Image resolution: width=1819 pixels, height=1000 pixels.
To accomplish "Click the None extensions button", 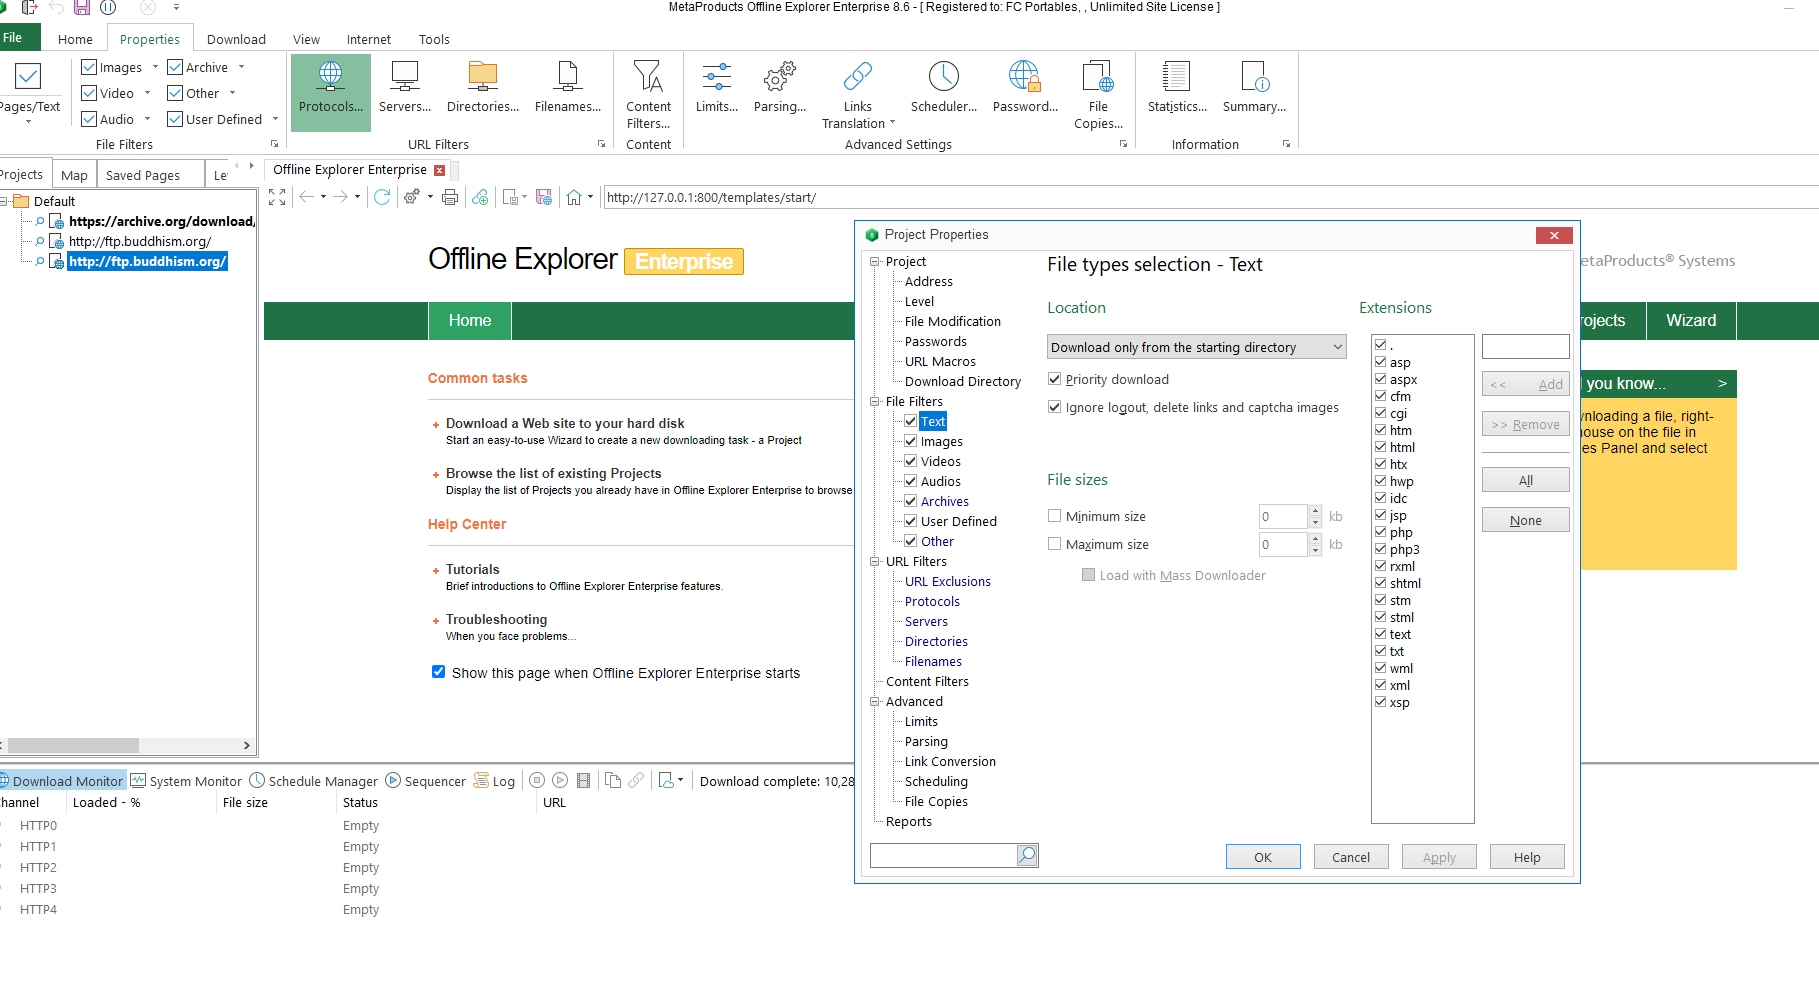I will pos(1524,520).
